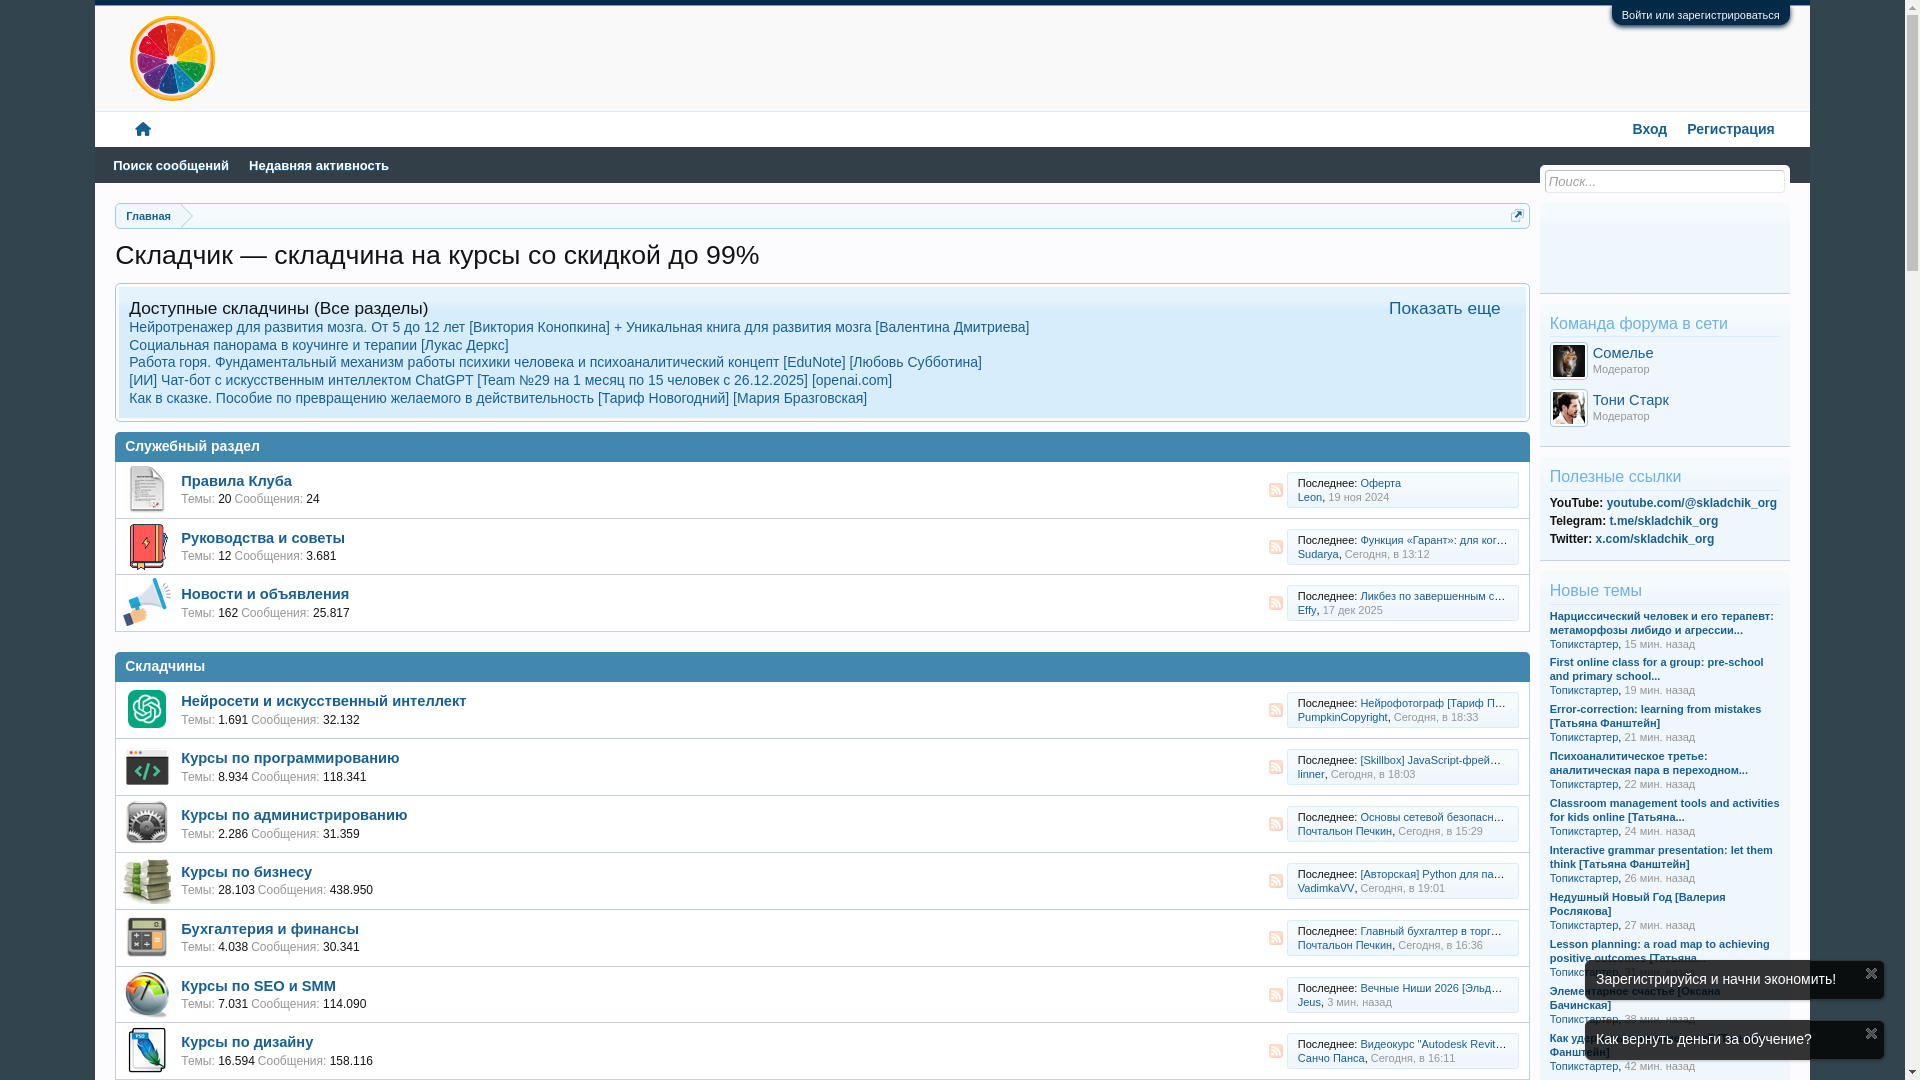This screenshot has width=1920, height=1080.
Task: Open RSS feed for Курсы по дизайну
Action: click(1276, 1051)
